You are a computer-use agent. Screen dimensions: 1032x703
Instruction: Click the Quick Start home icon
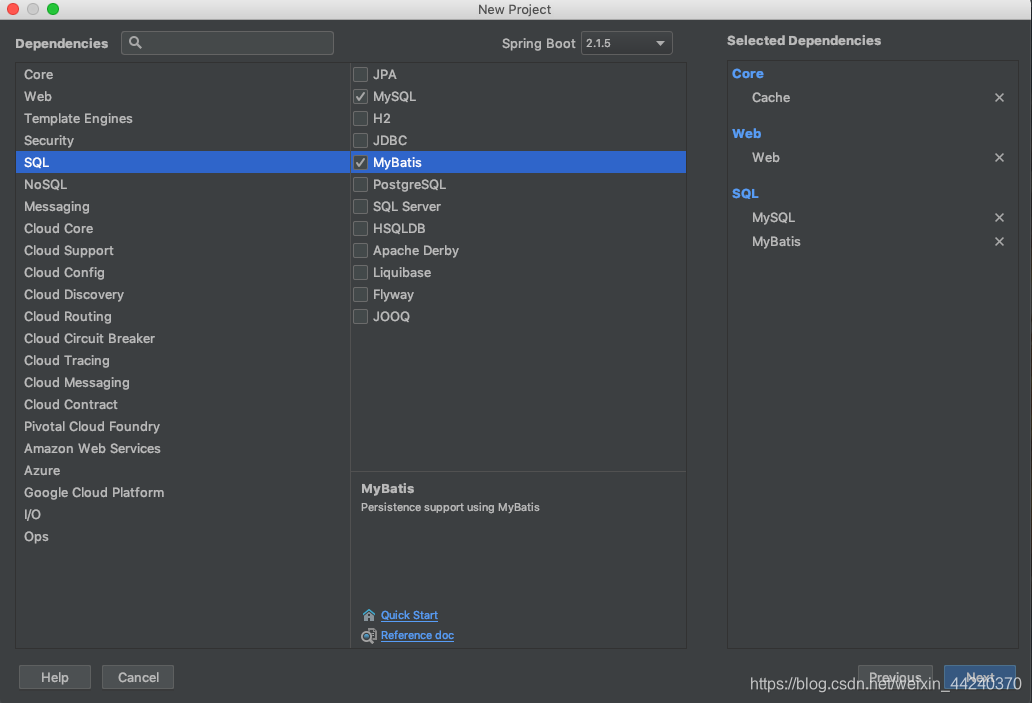coord(369,615)
